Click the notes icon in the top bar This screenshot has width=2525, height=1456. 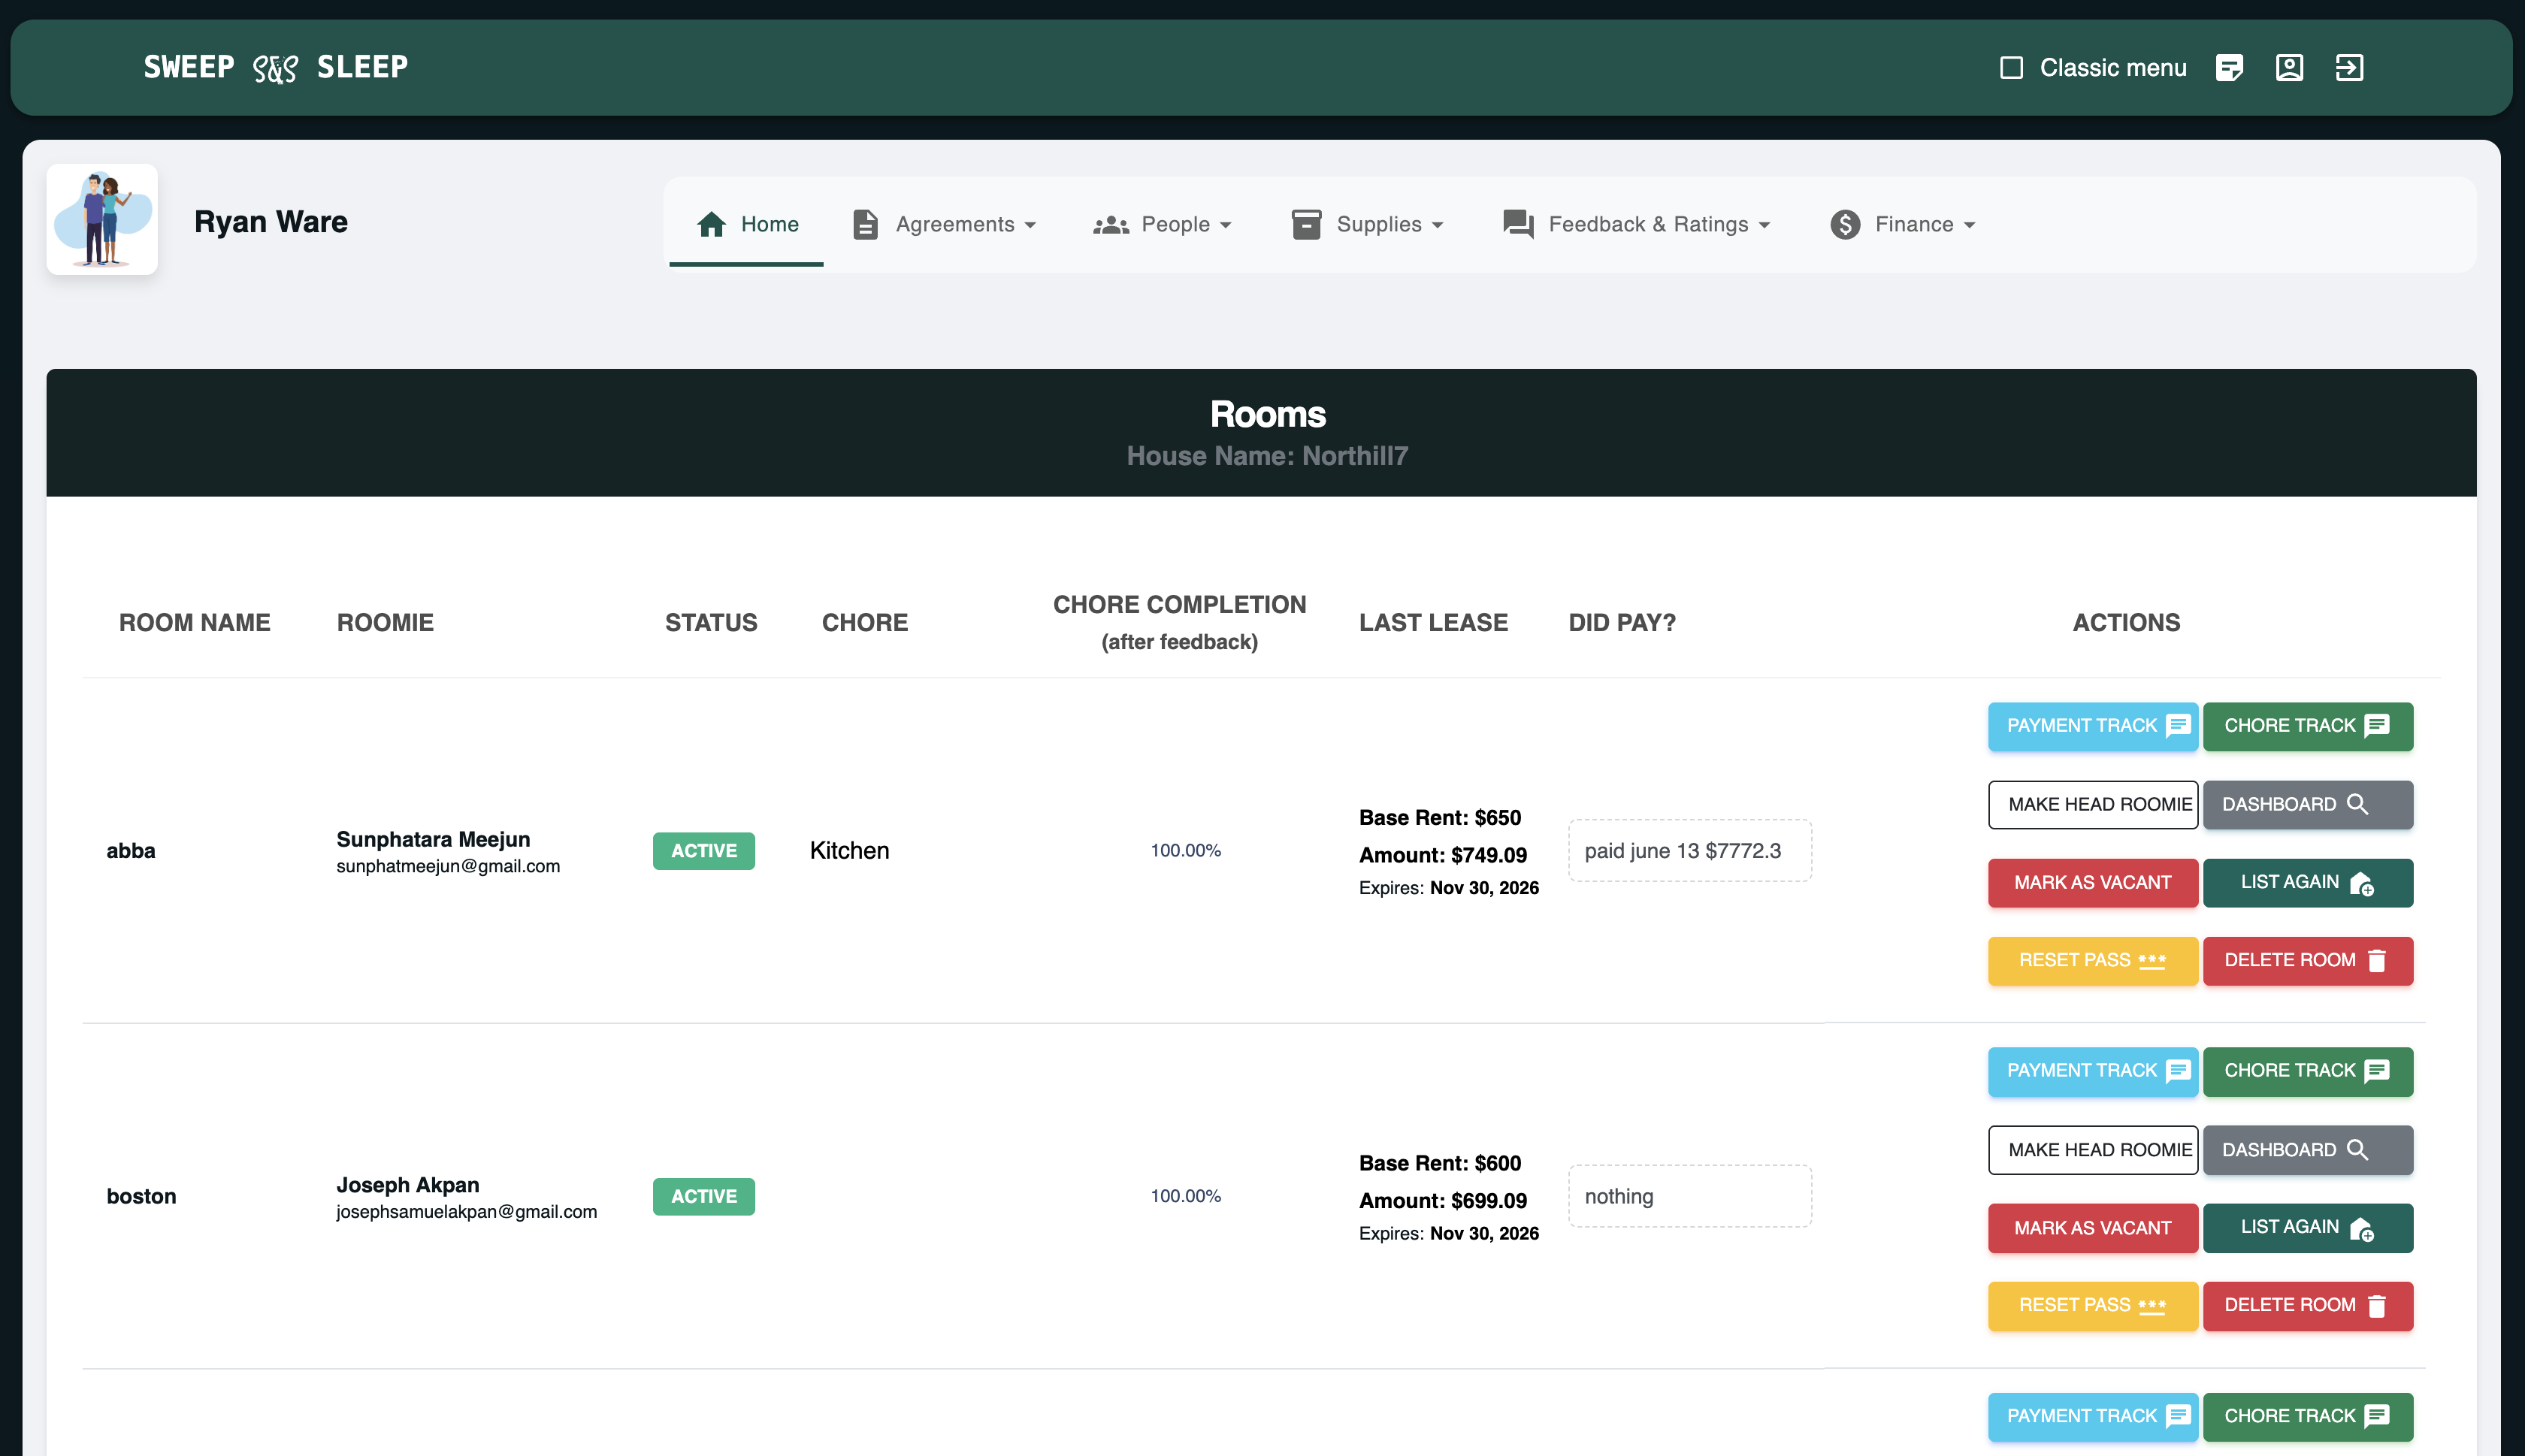tap(2229, 68)
